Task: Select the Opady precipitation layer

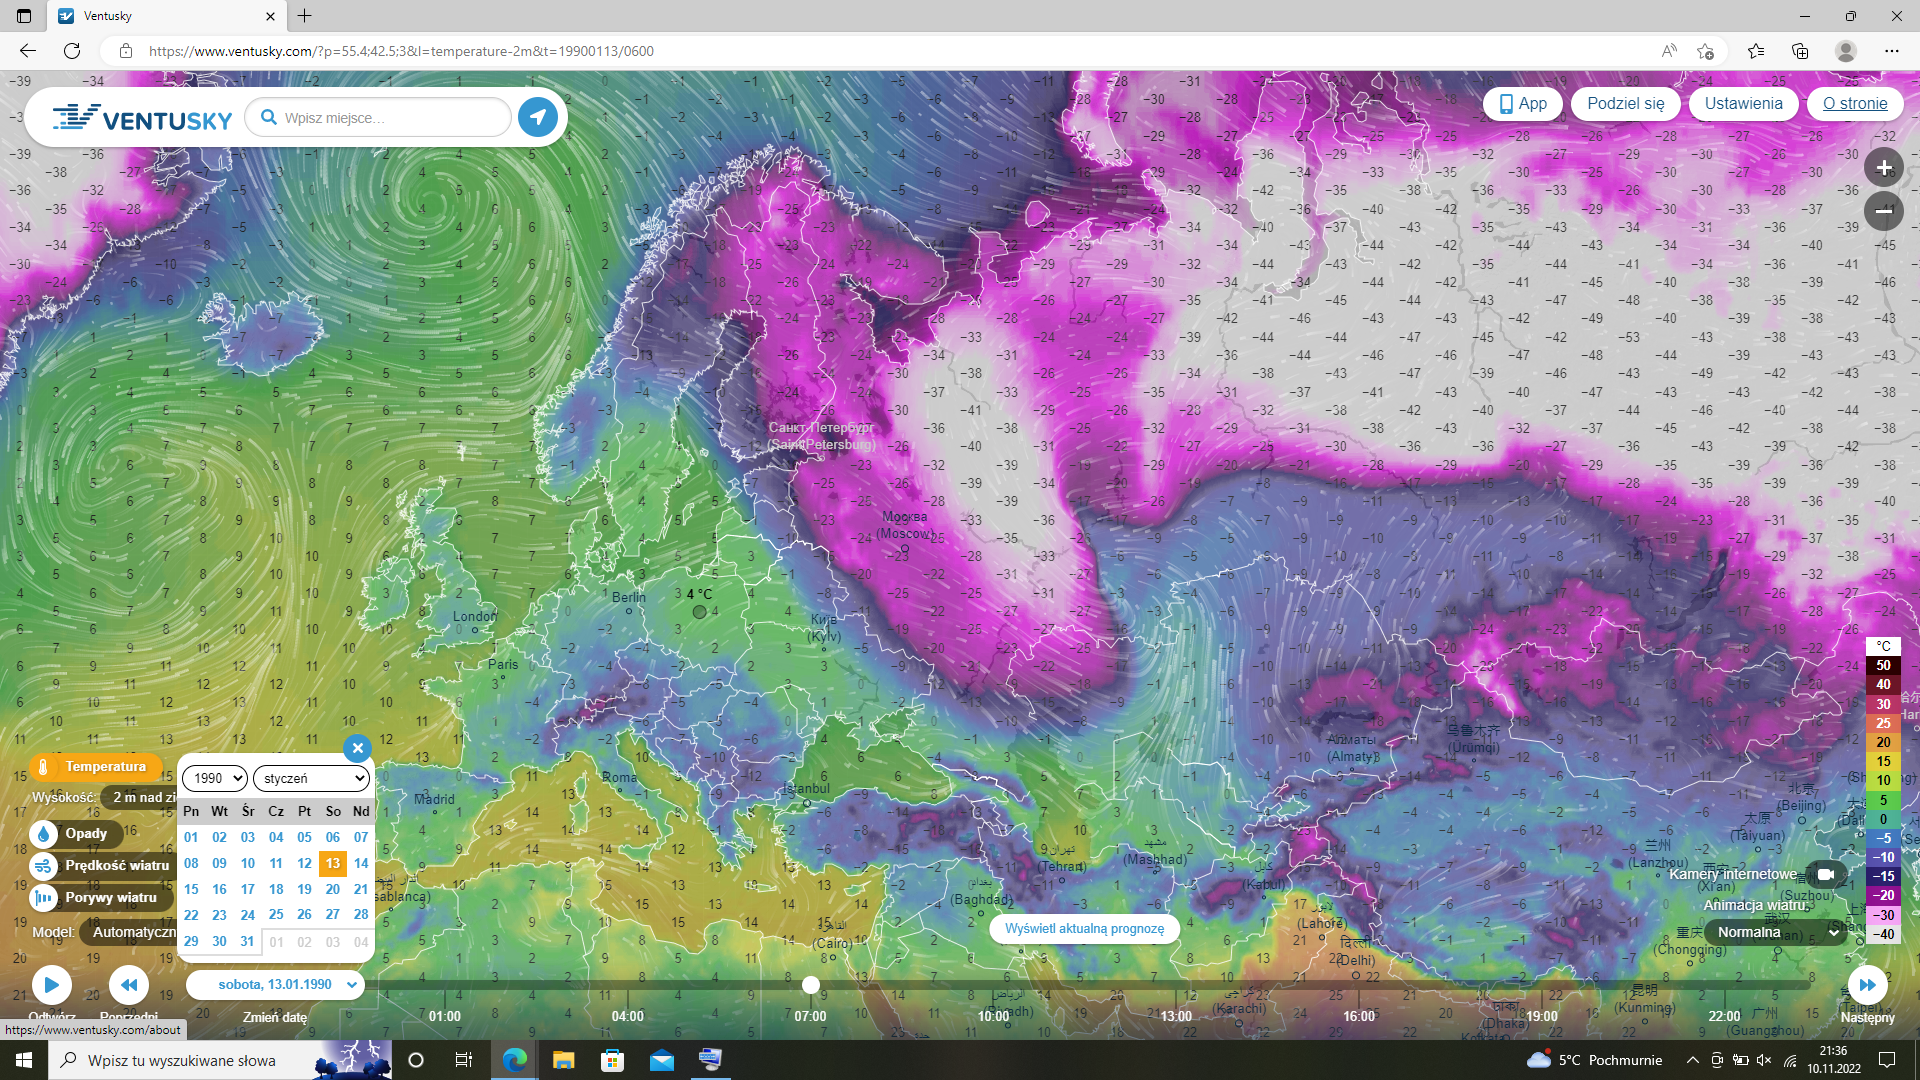Action: click(85, 834)
